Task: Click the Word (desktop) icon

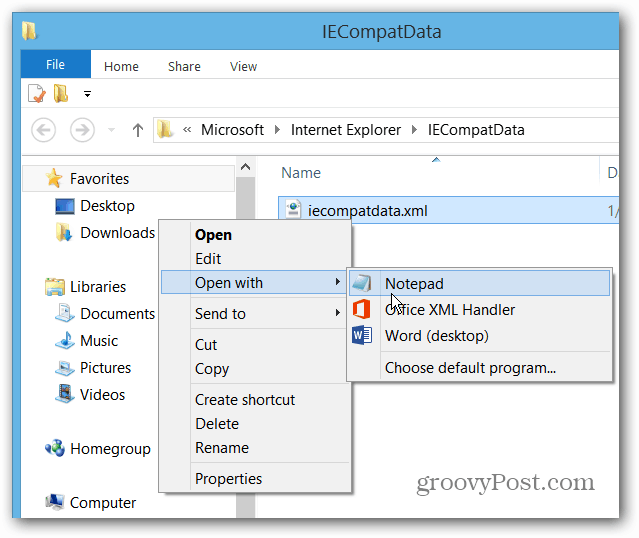Action: click(x=362, y=335)
